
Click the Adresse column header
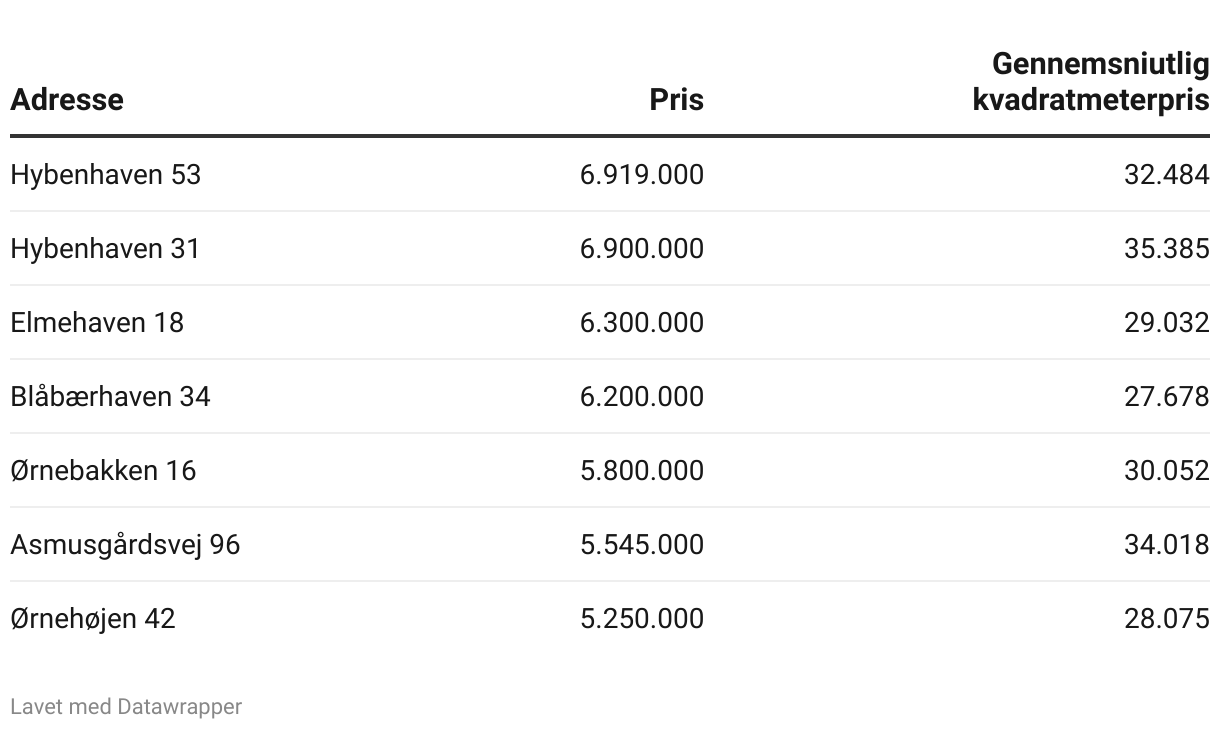point(67,100)
